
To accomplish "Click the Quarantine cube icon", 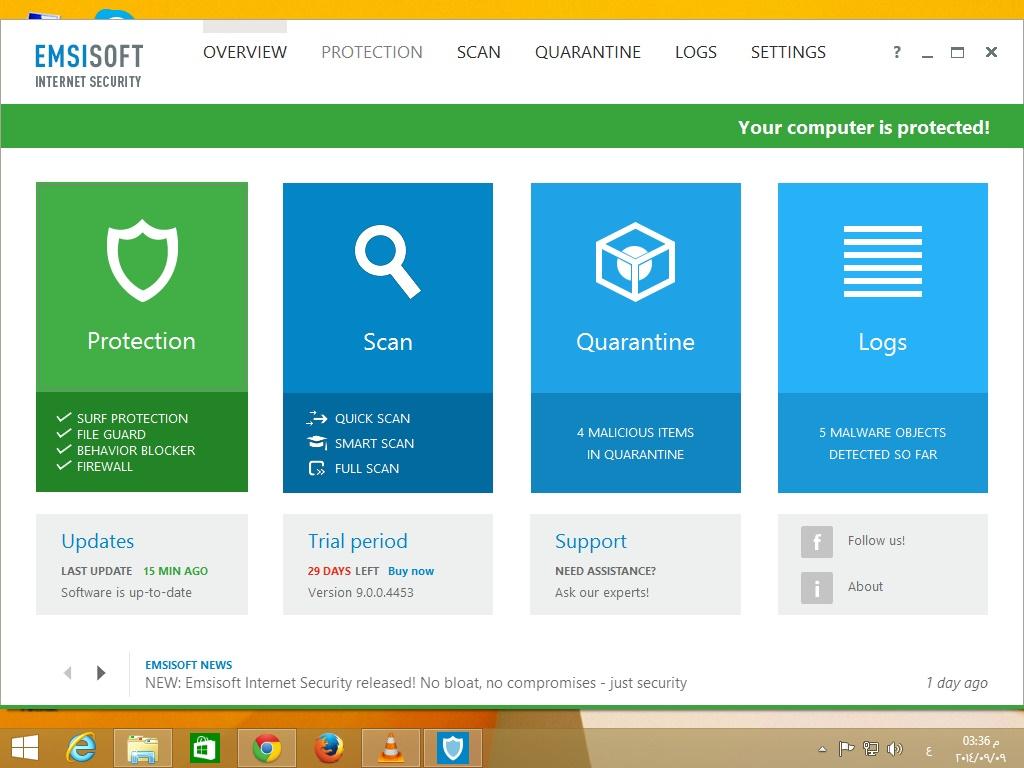I will [635, 261].
